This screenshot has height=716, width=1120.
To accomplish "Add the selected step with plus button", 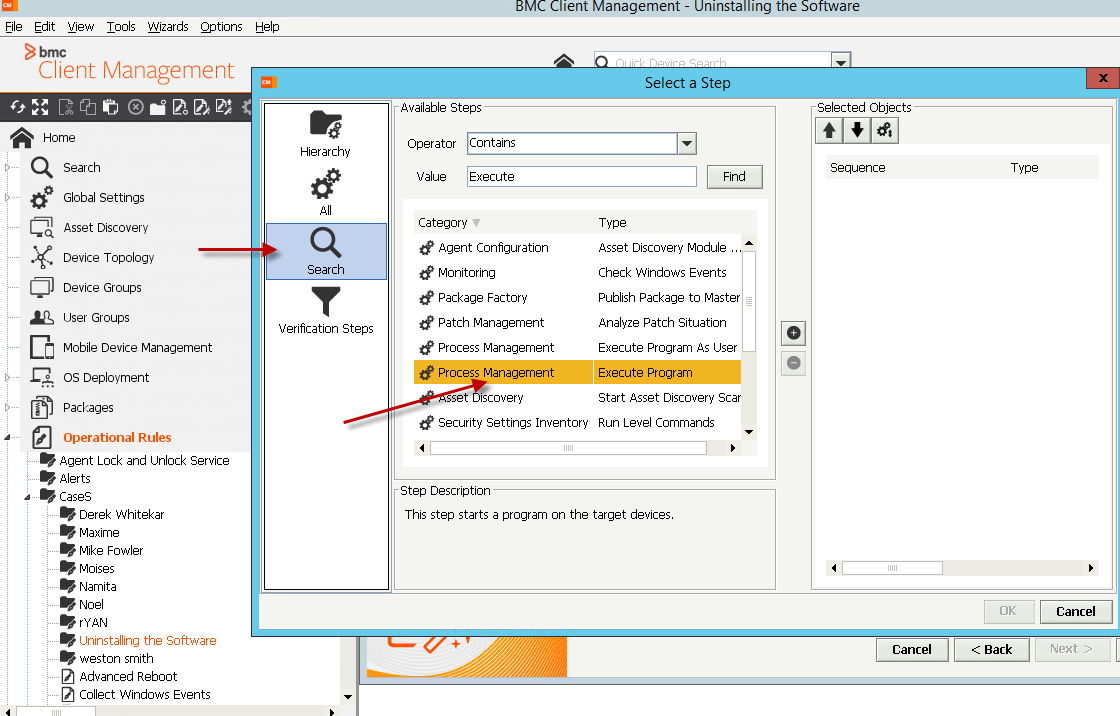I will point(793,333).
